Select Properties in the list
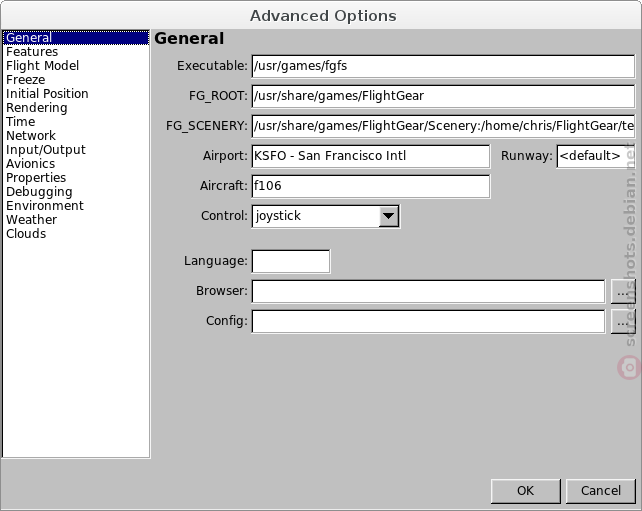This screenshot has width=642, height=511. [x=76, y=177]
